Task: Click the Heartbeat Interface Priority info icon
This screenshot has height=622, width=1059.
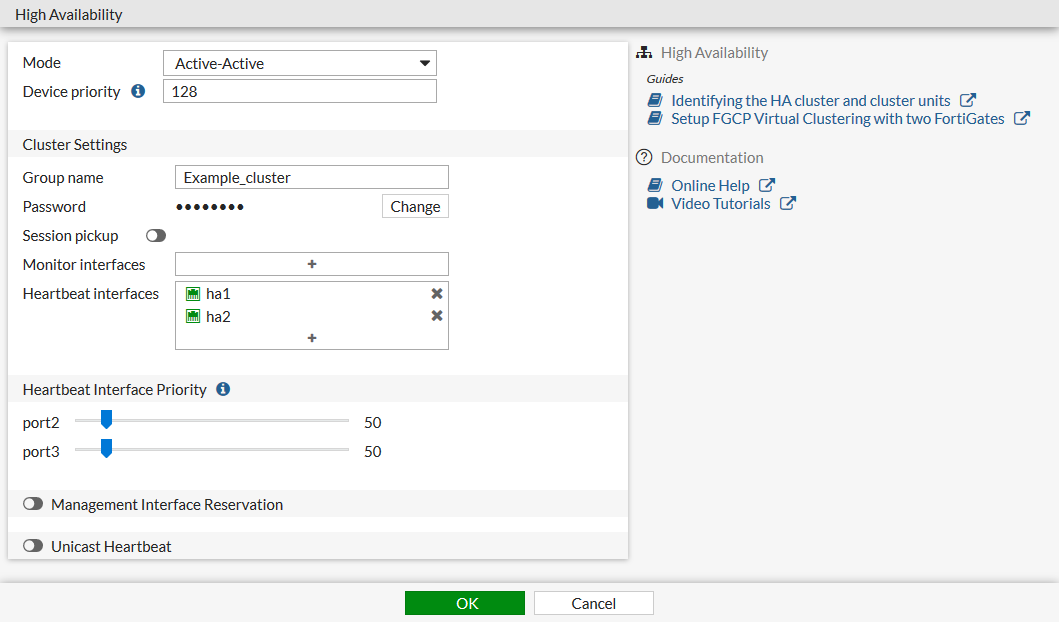Action: point(223,389)
